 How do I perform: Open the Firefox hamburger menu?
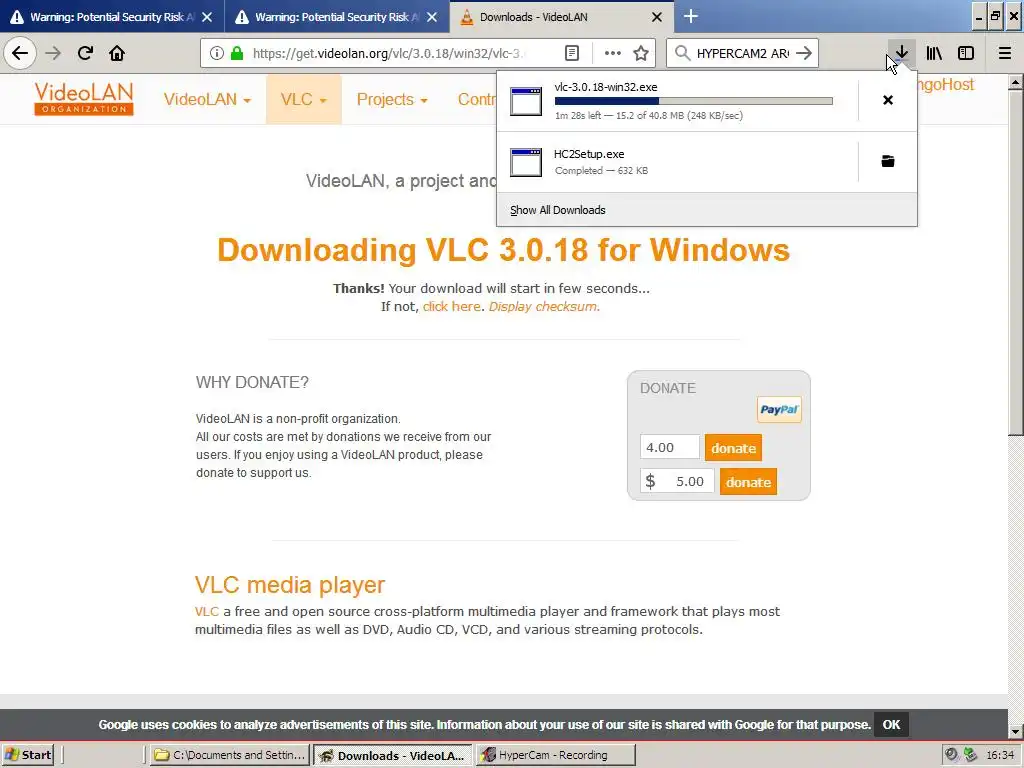tap(1004, 53)
